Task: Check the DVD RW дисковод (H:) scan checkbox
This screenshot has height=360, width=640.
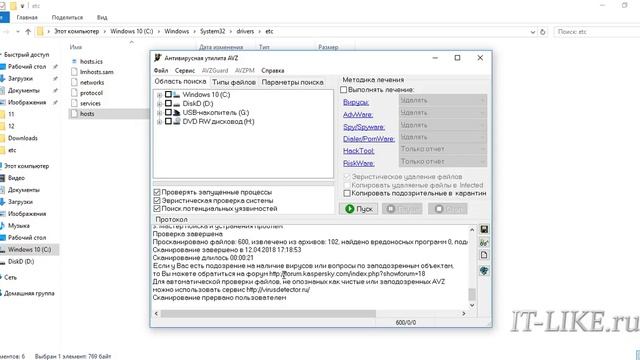Action: [168, 122]
